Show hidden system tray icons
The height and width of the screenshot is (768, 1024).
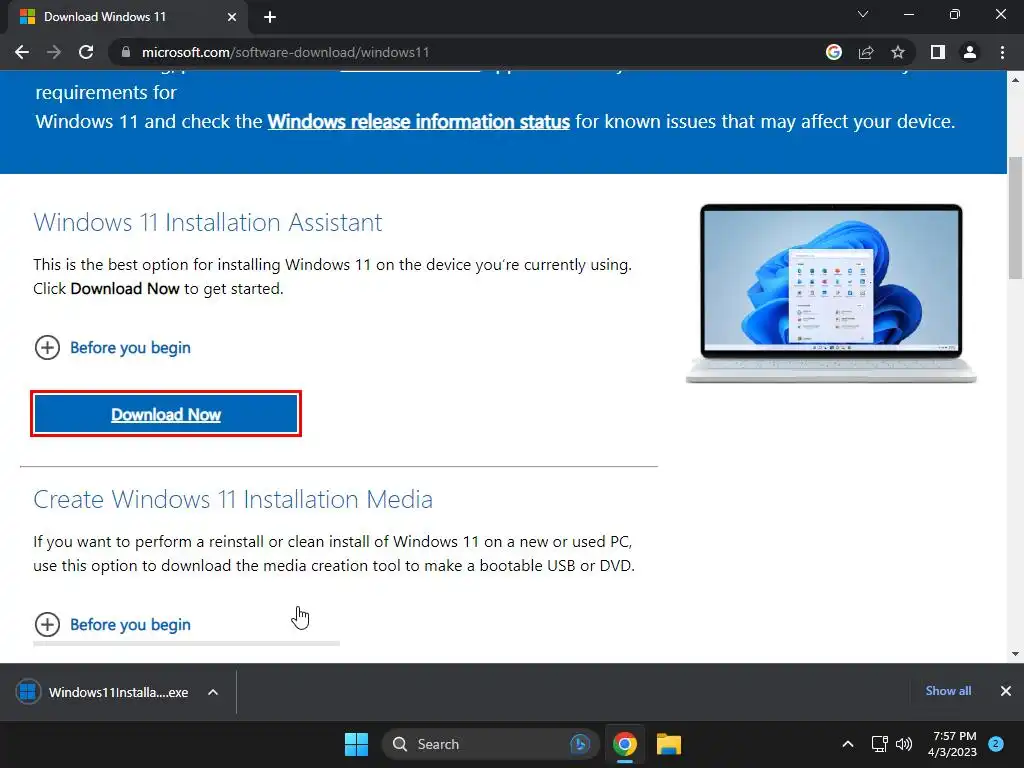pos(848,744)
